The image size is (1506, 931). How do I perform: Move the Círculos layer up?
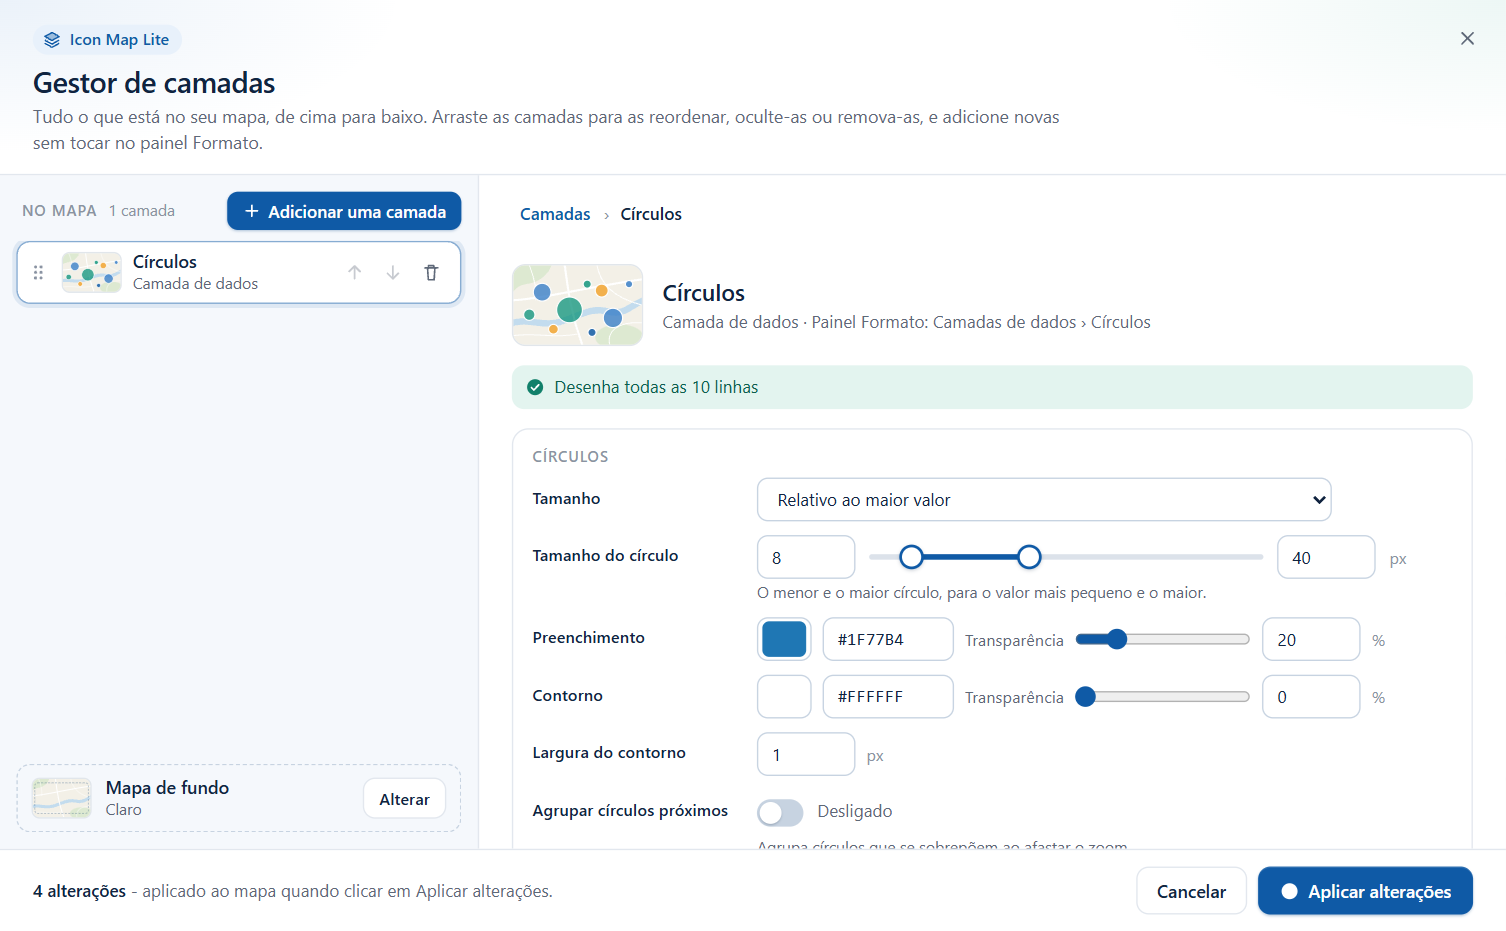355,272
